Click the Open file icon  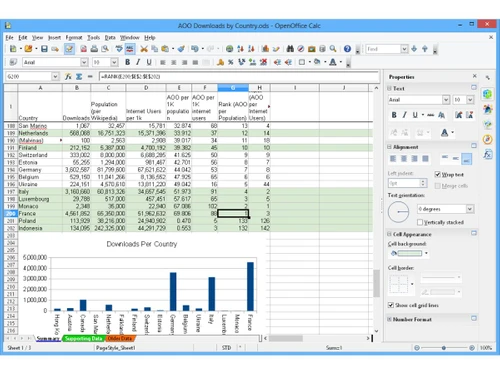[x=28, y=49]
